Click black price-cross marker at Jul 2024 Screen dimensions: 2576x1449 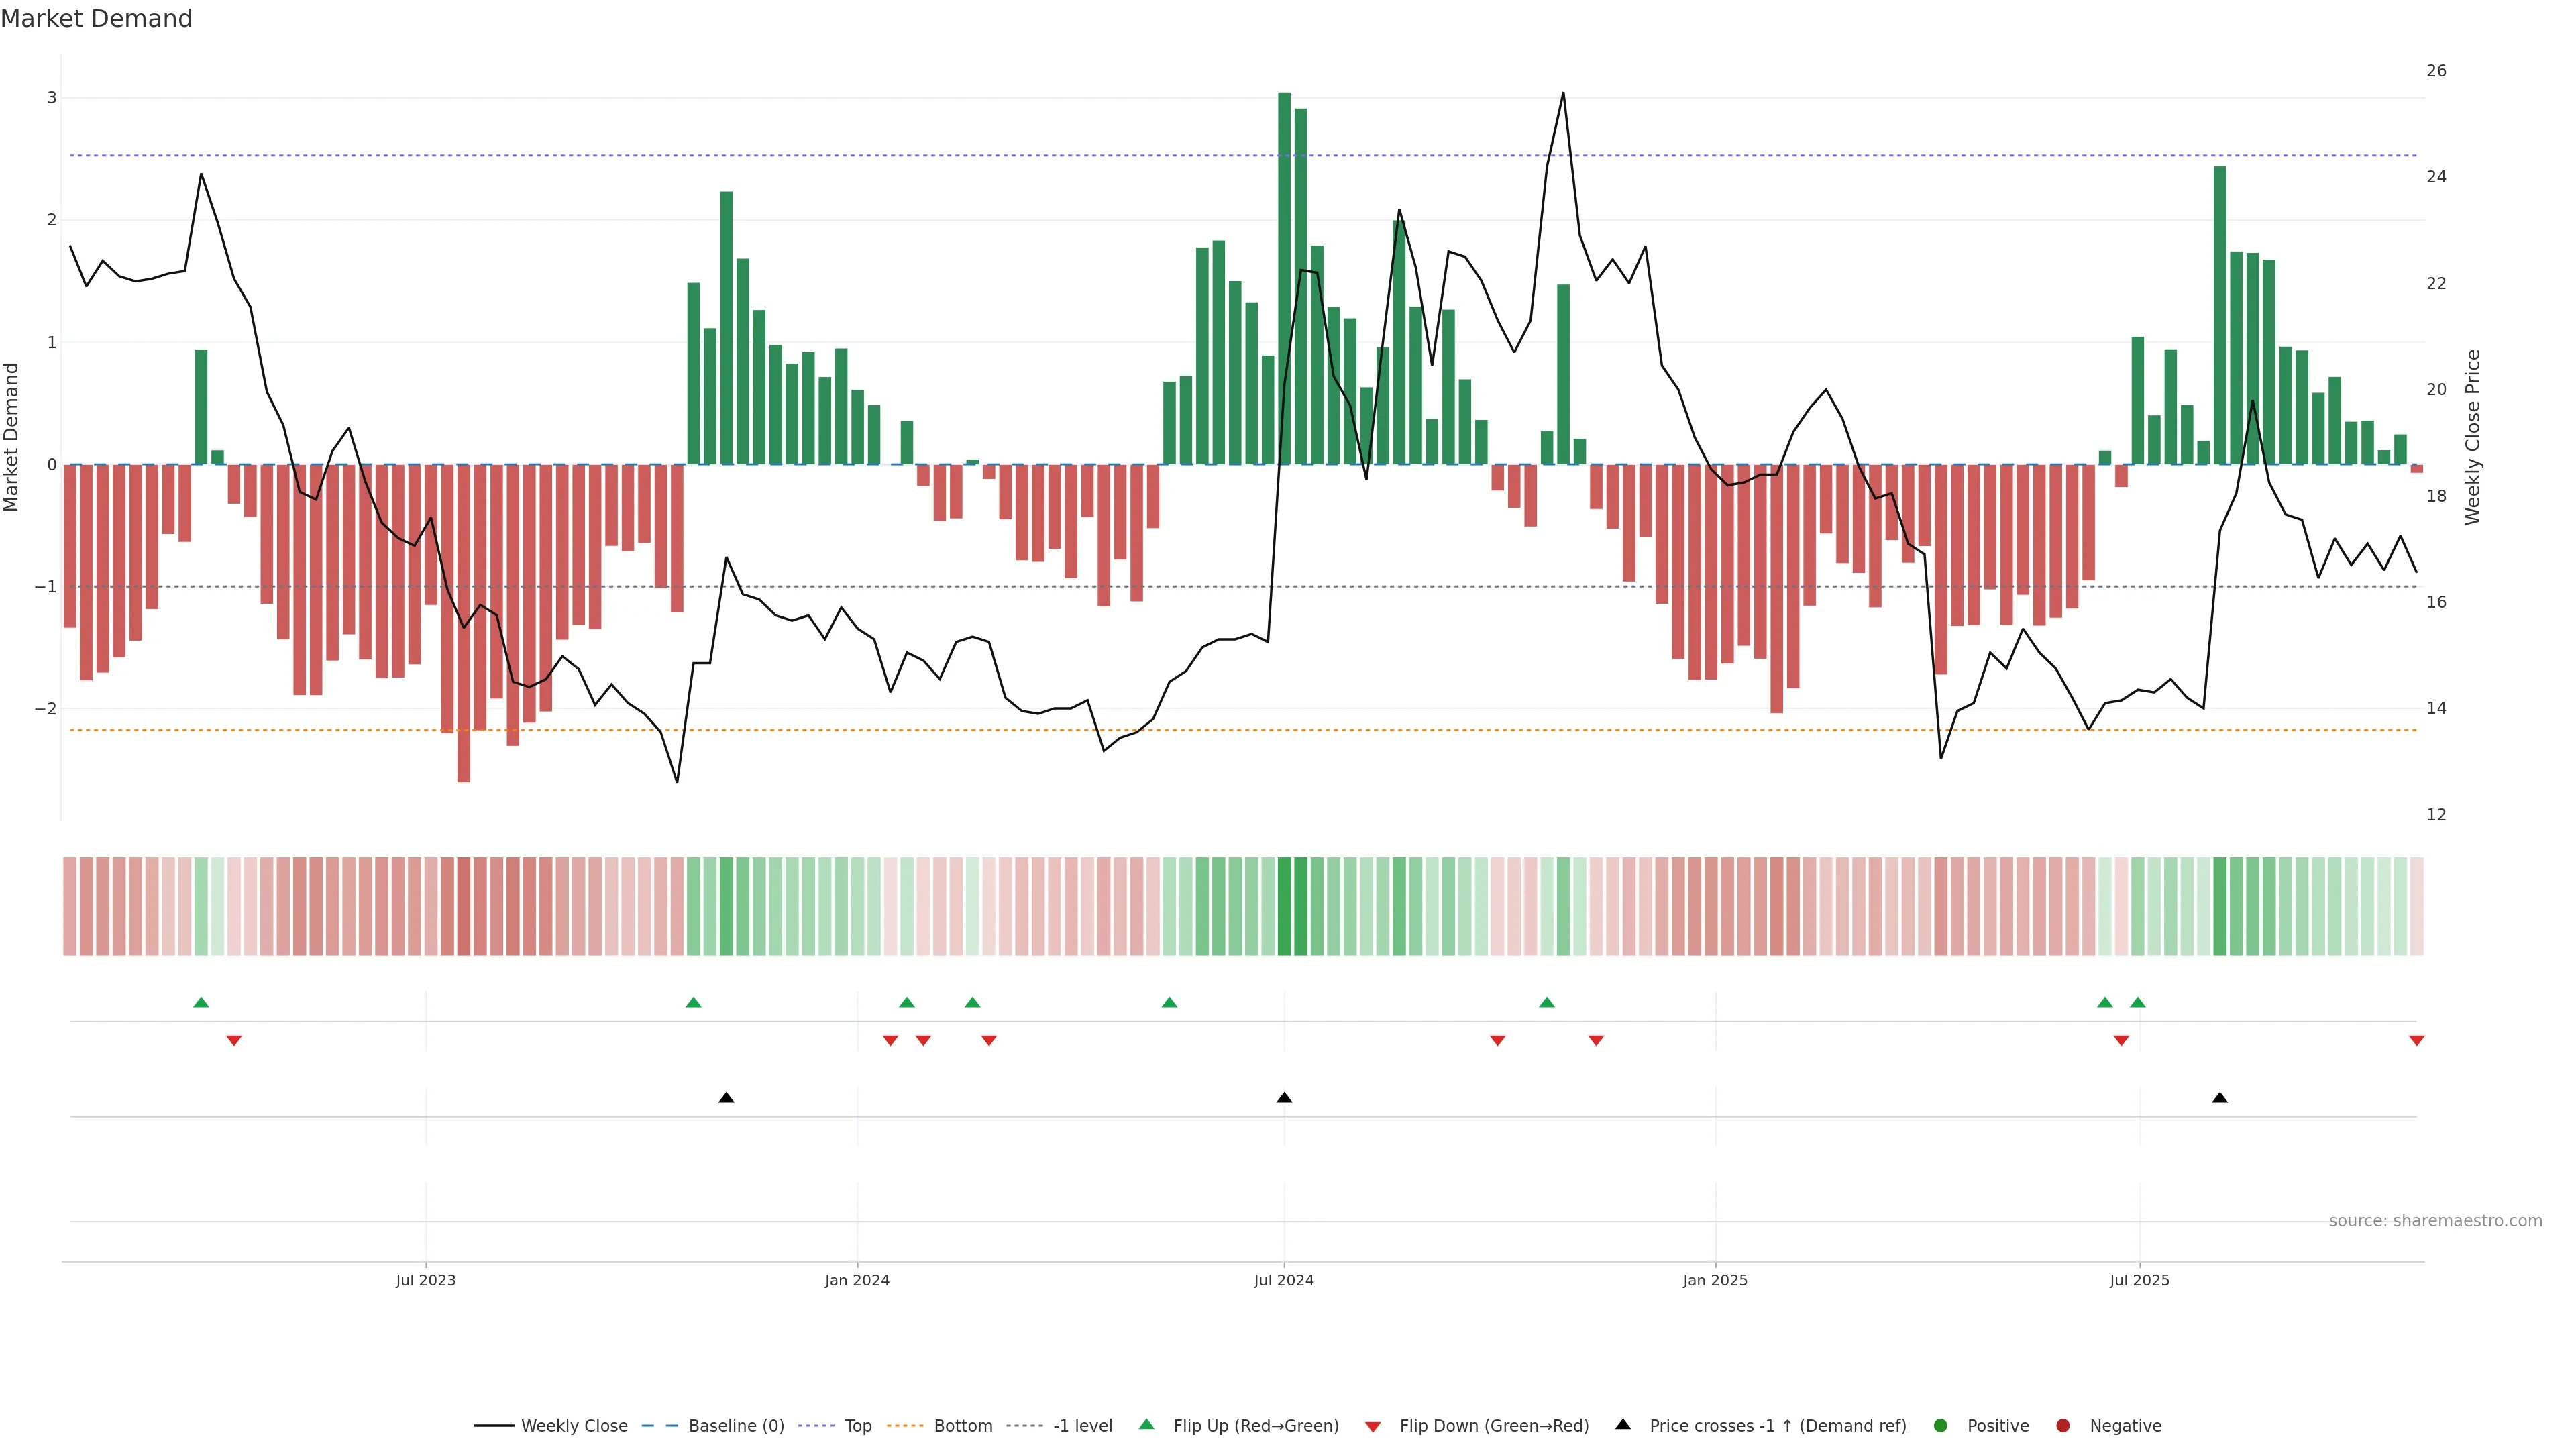pos(1284,1098)
